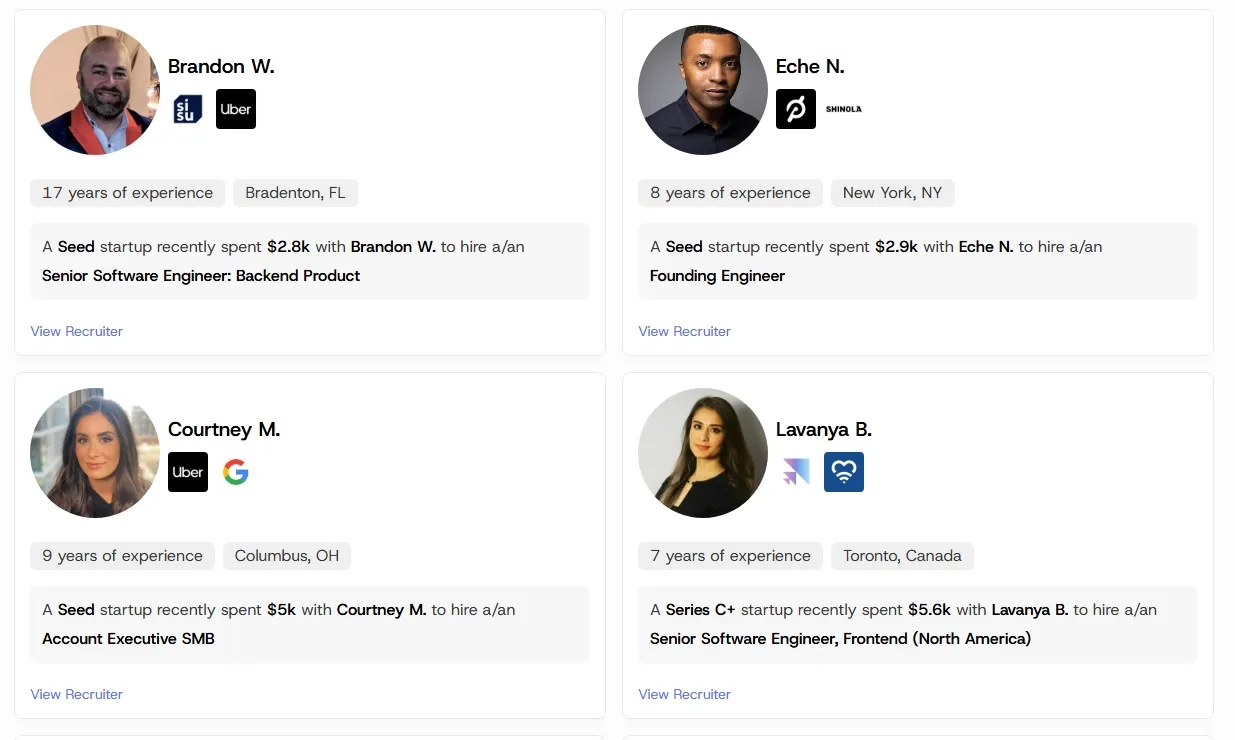Click Eche N.'s profile photo

click(x=703, y=90)
